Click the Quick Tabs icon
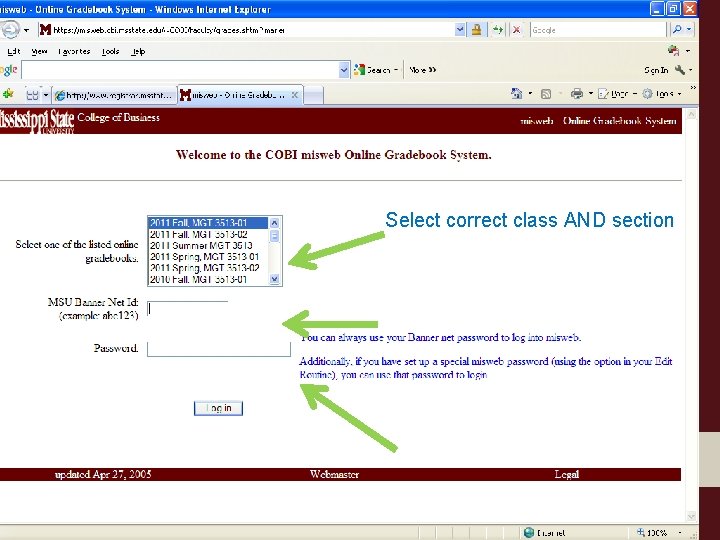Image resolution: width=720 pixels, height=540 pixels. pyautogui.click(x=32, y=95)
